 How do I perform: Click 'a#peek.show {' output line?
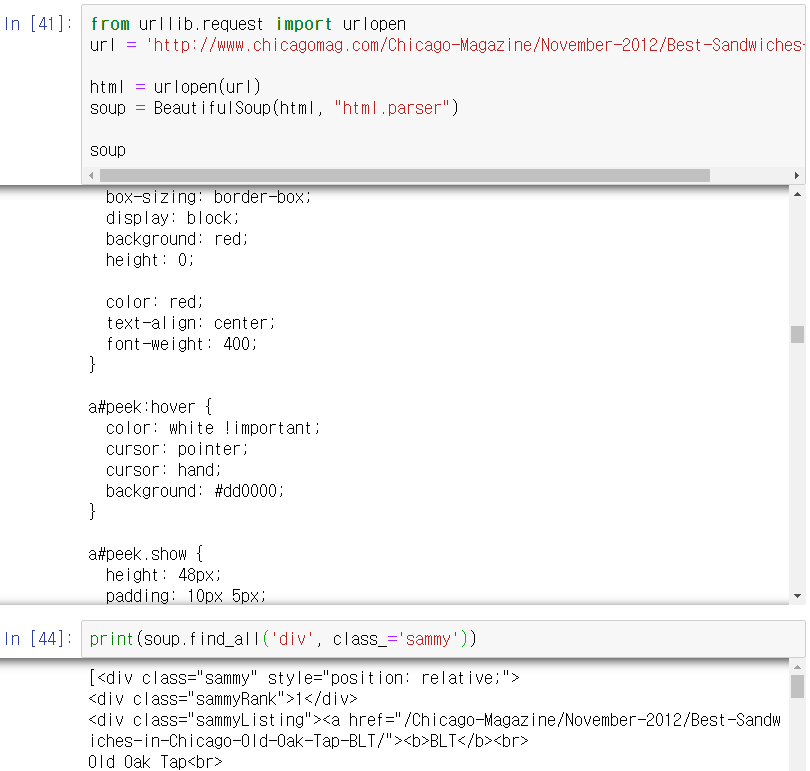146,554
